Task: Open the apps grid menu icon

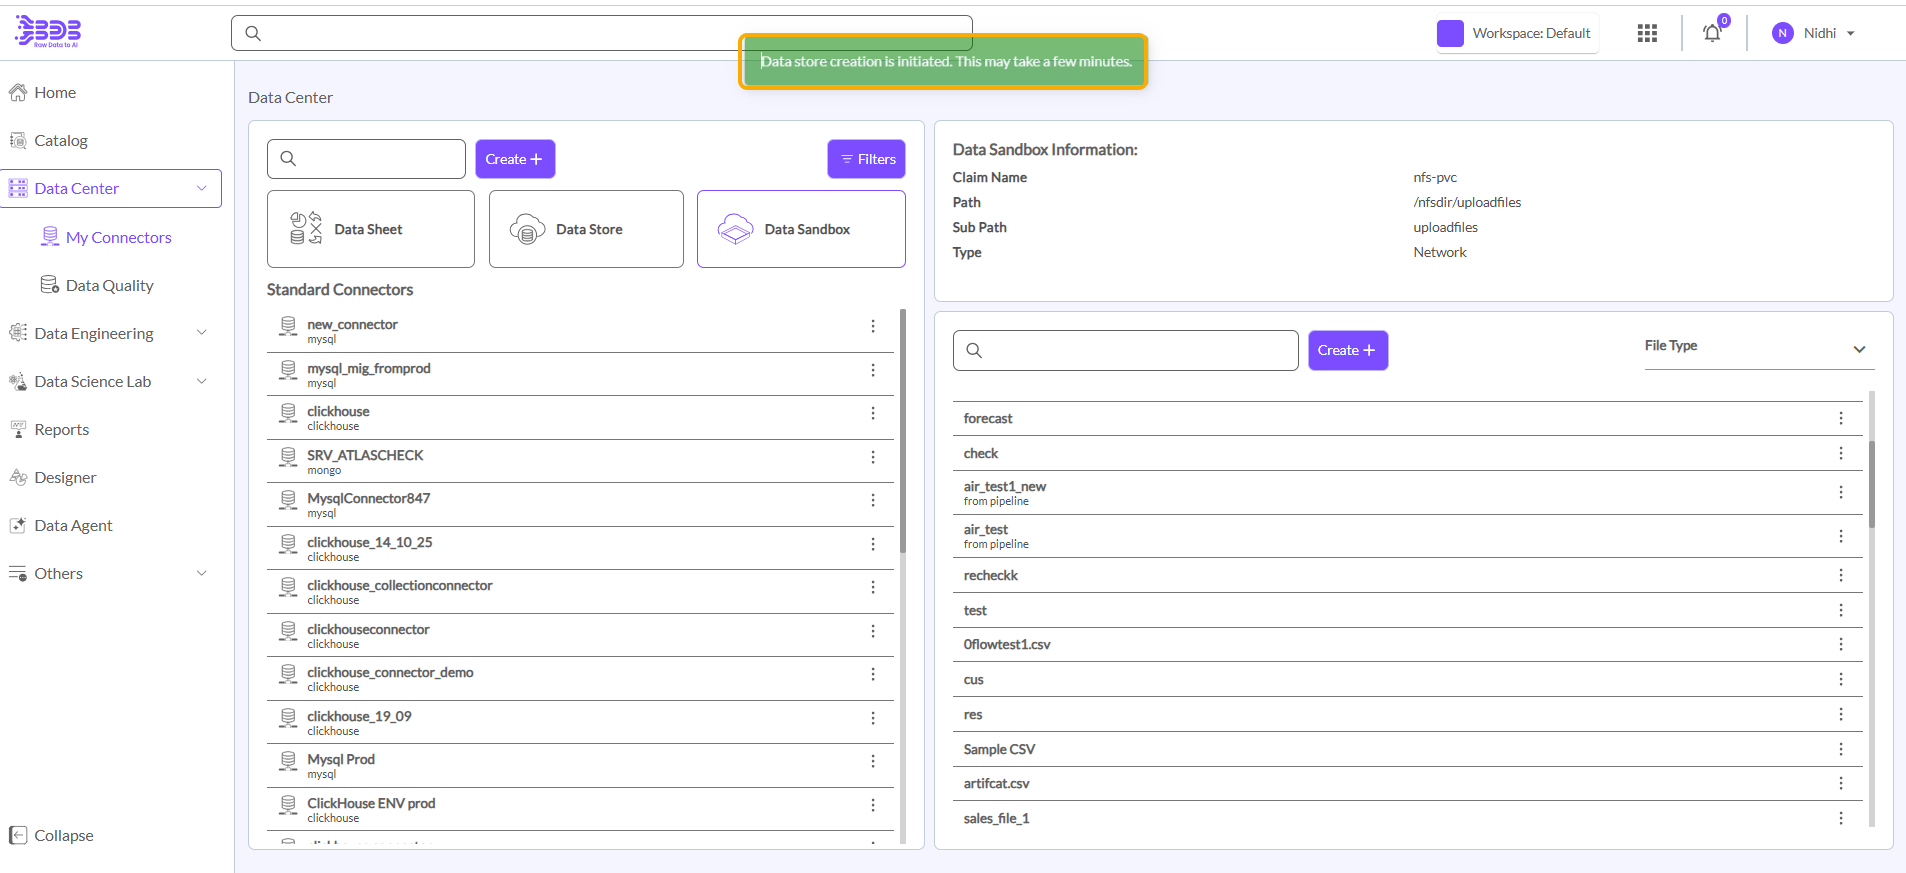Action: pos(1647,34)
